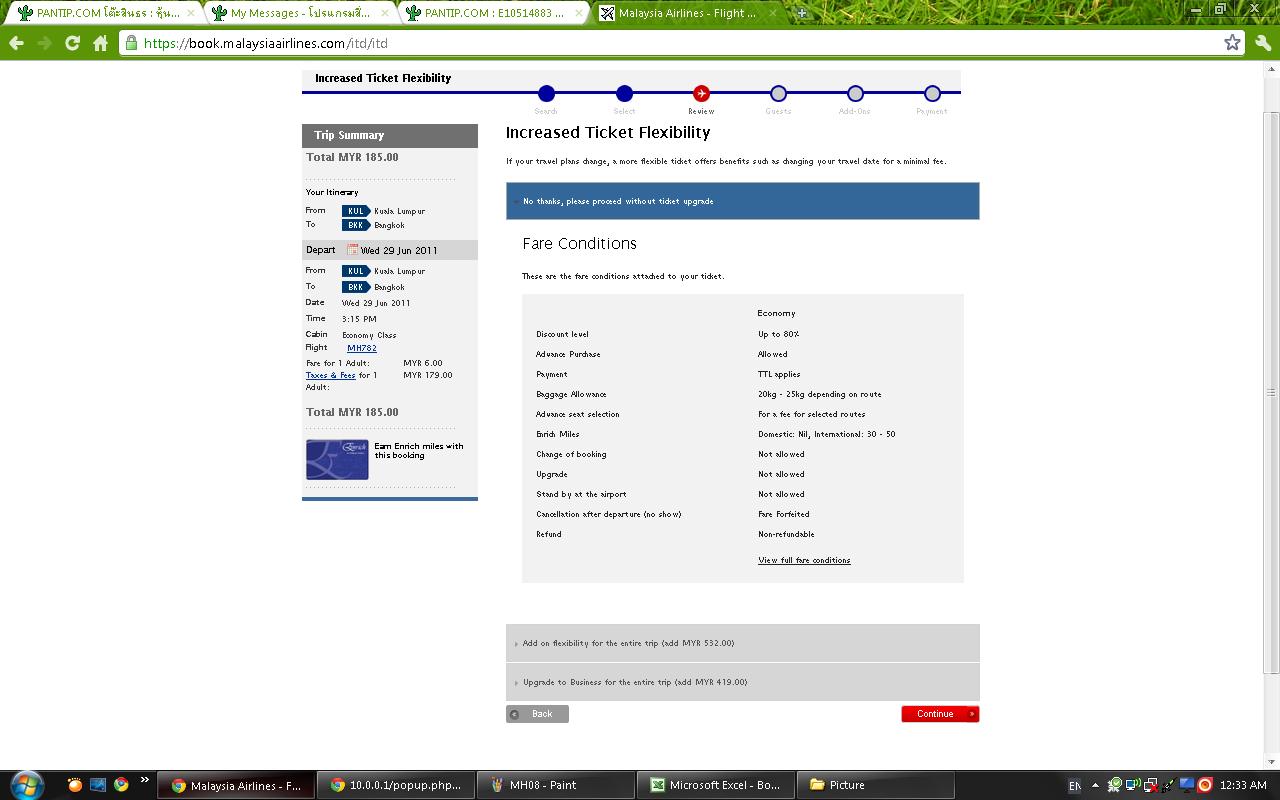The width and height of the screenshot is (1280, 800).
Task: Click the 'Up to 80%' discount level value
Action: 778,334
